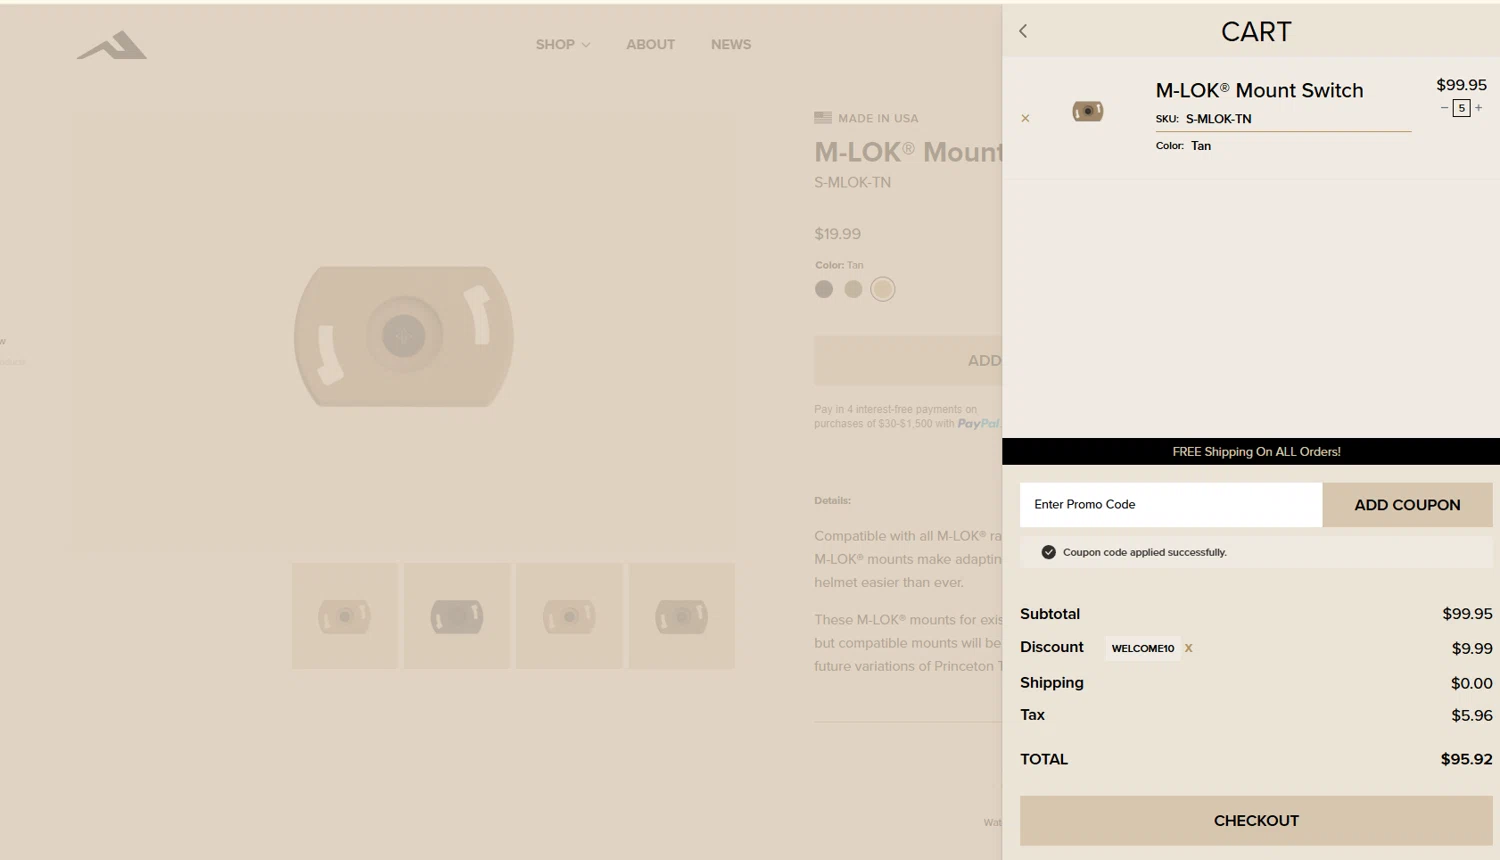Open the ABOUT page

[x=650, y=45]
